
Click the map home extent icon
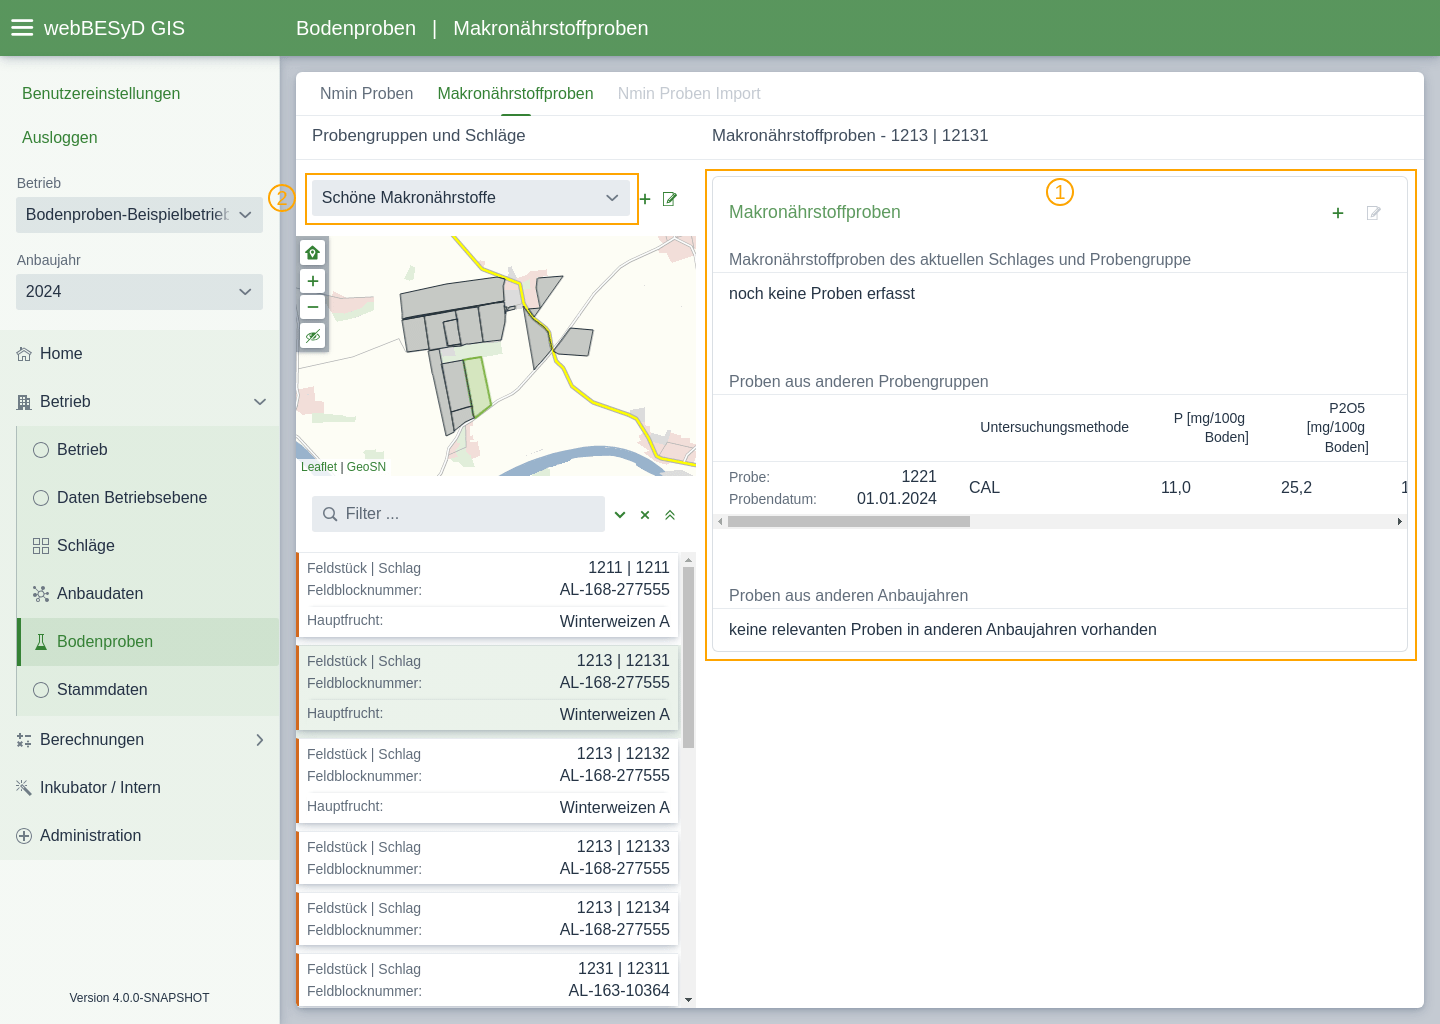(x=313, y=252)
